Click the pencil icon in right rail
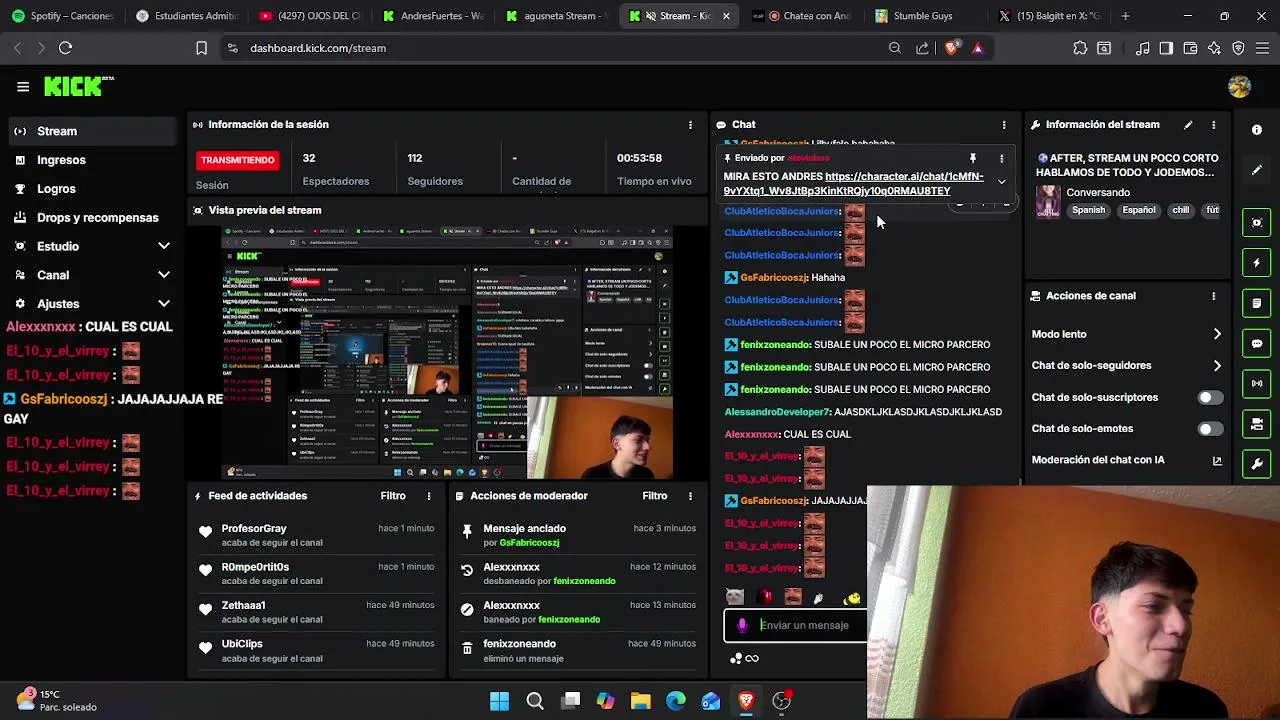The height and width of the screenshot is (720, 1280). [1257, 170]
